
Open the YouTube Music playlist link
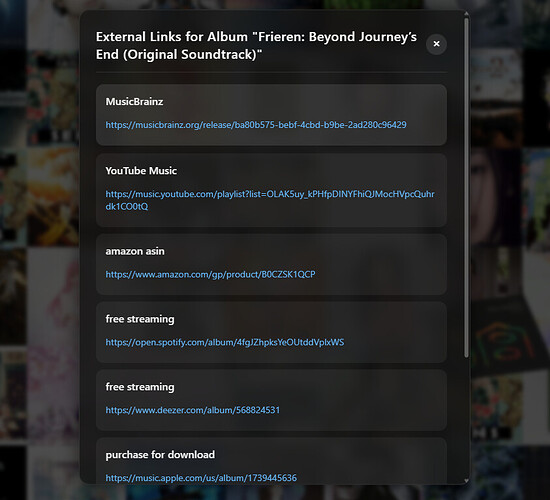270,200
